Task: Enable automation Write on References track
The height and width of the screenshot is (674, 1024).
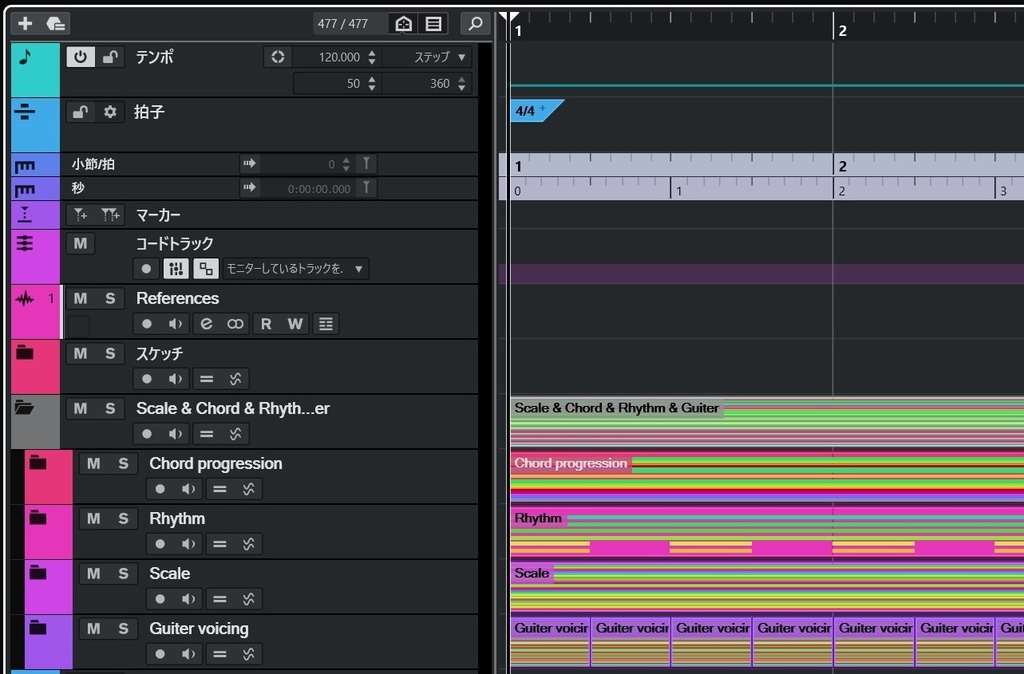Action: click(294, 323)
